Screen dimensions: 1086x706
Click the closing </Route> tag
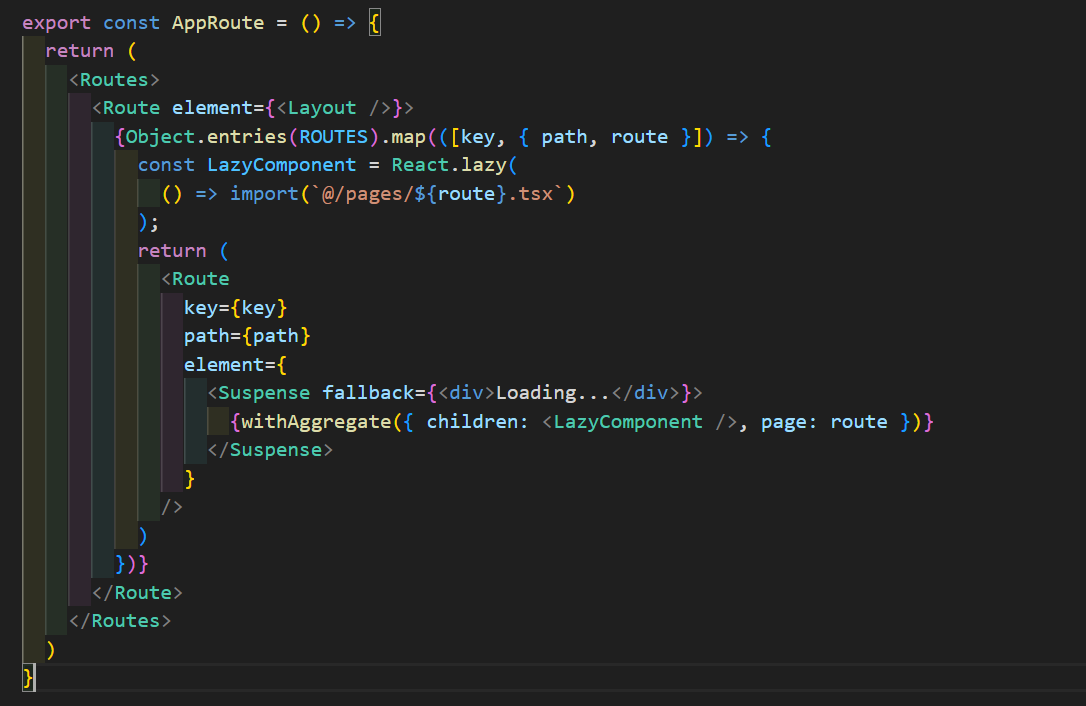[x=138, y=592]
